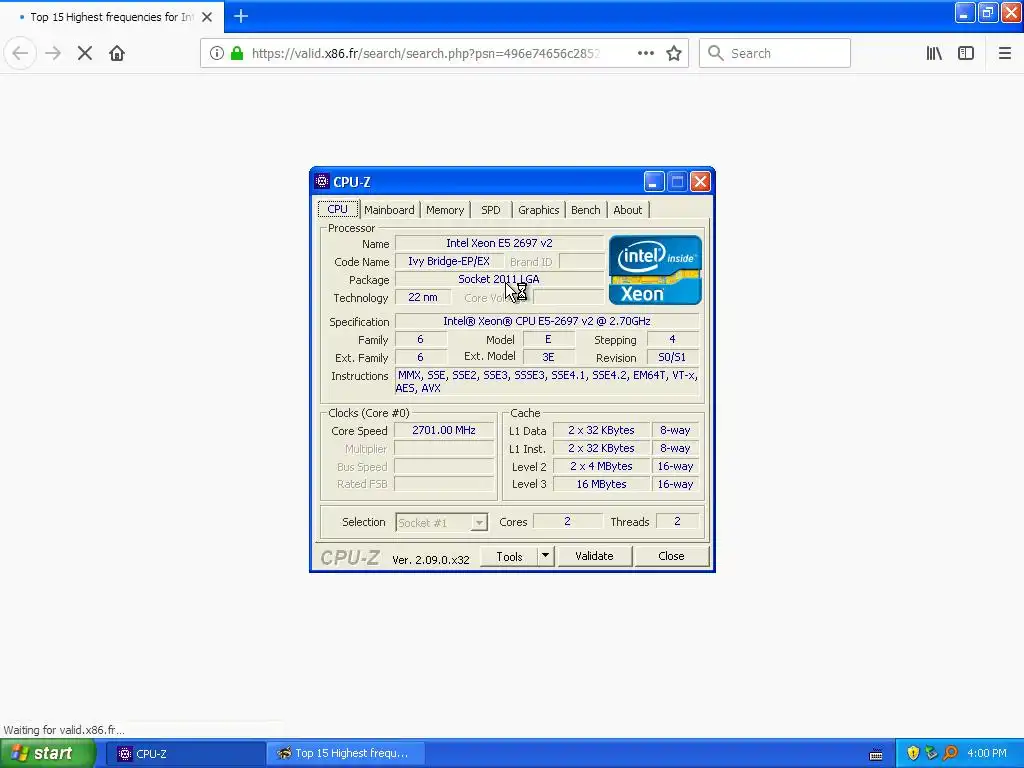Open page actions three-dot menu
Image resolution: width=1024 pixels, height=768 pixels.
(645, 54)
